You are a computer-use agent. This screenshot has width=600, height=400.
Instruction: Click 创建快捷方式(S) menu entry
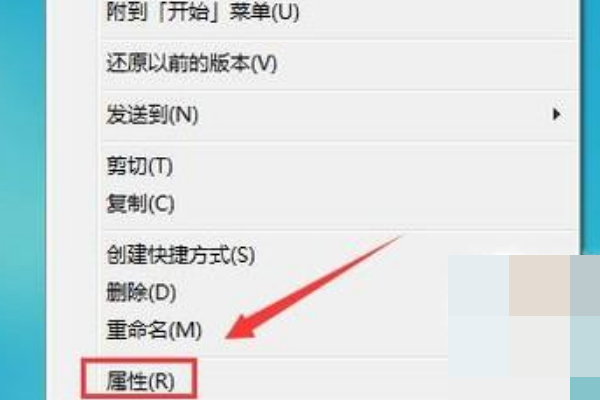(x=181, y=255)
